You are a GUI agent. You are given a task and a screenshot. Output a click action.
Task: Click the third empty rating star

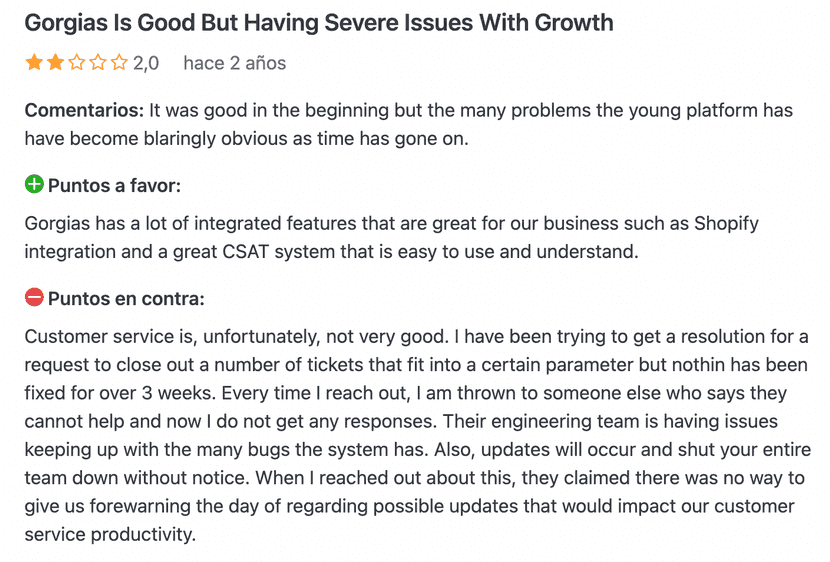[x=77, y=63]
